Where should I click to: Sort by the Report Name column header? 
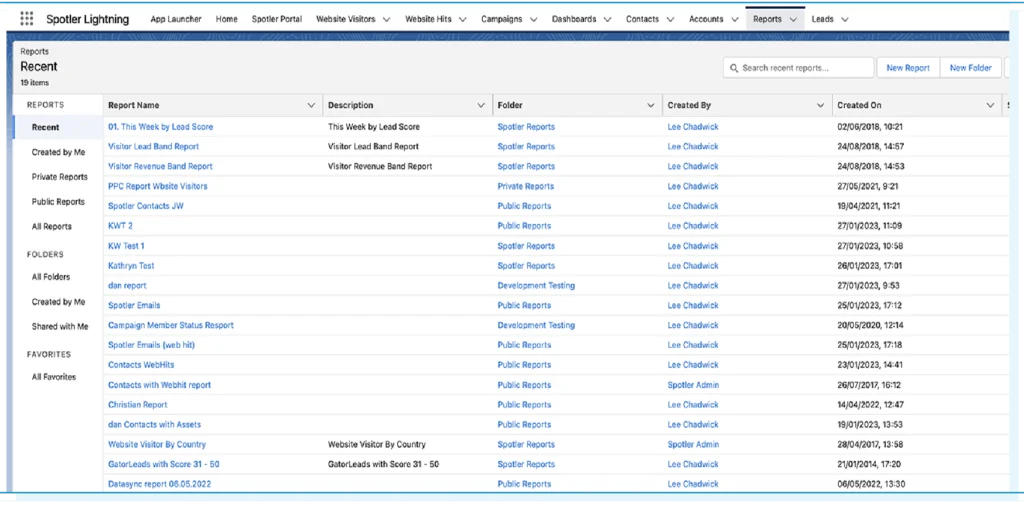133,105
